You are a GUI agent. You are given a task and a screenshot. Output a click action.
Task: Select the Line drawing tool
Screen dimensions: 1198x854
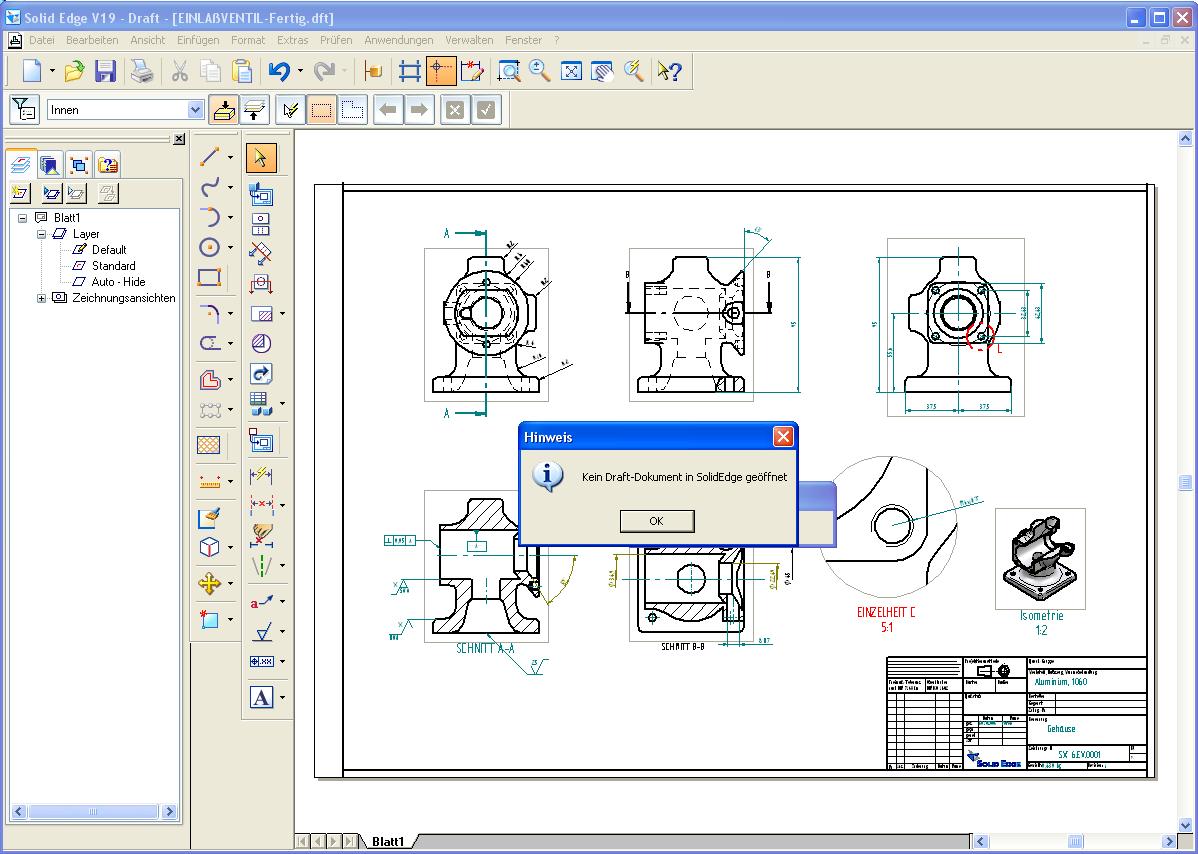(209, 157)
